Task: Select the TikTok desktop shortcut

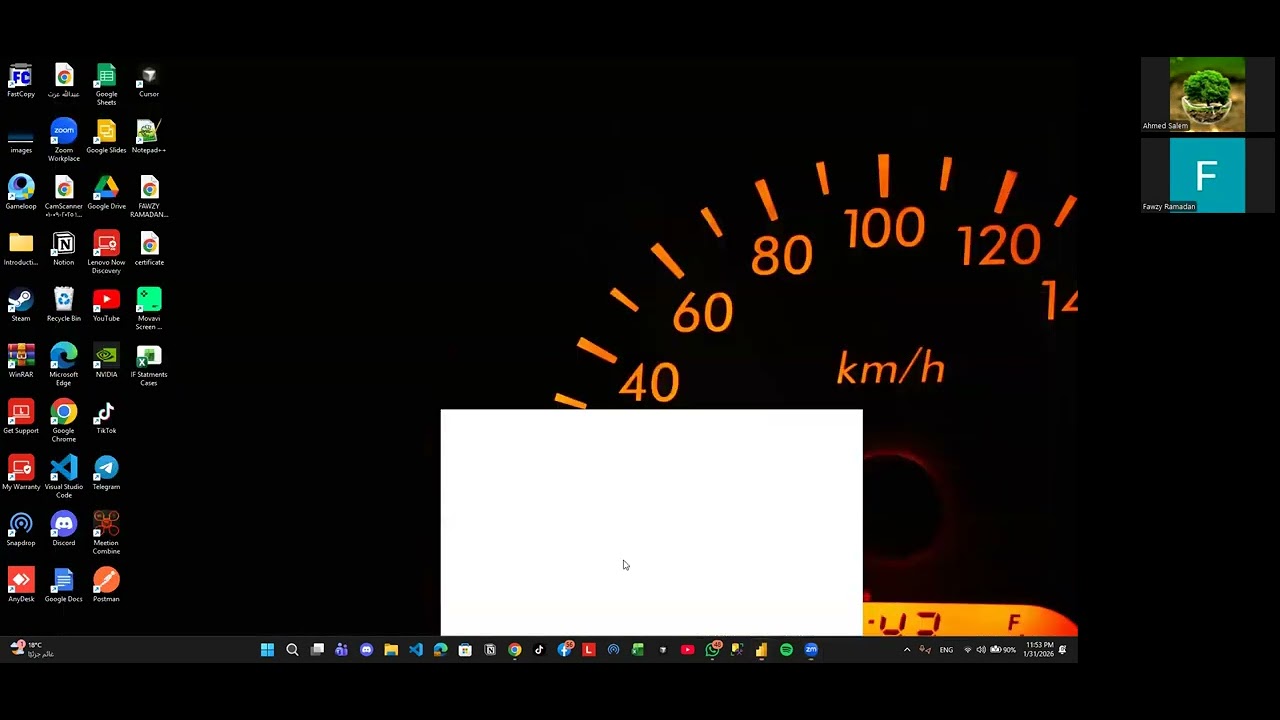Action: click(106, 418)
